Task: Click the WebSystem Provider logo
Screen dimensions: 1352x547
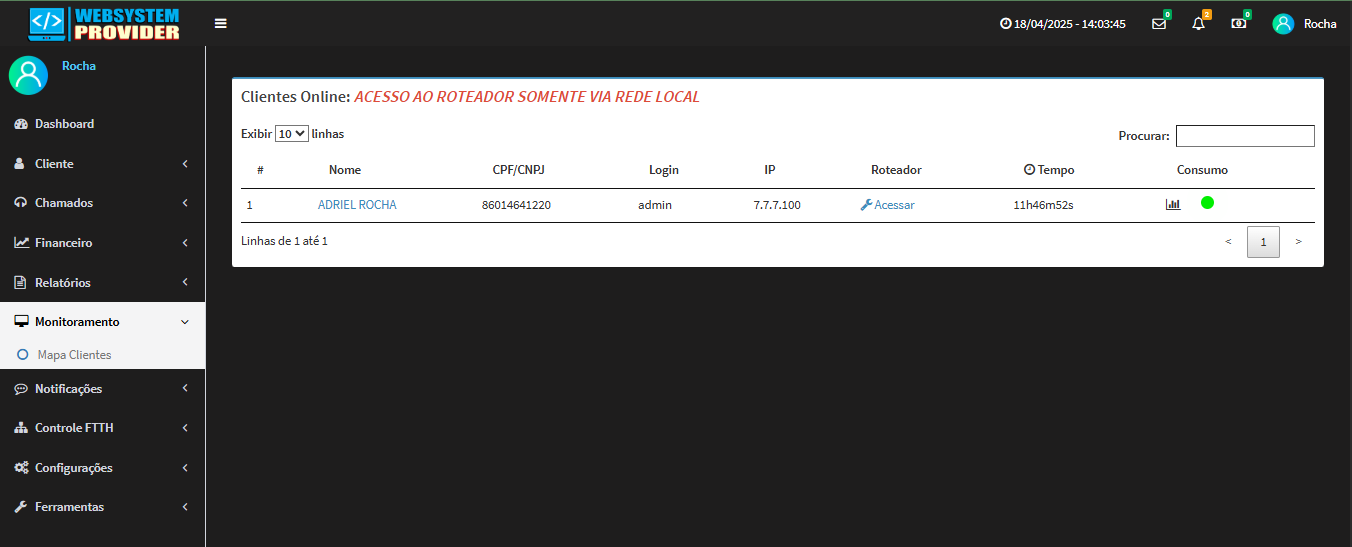Action: tap(104, 23)
